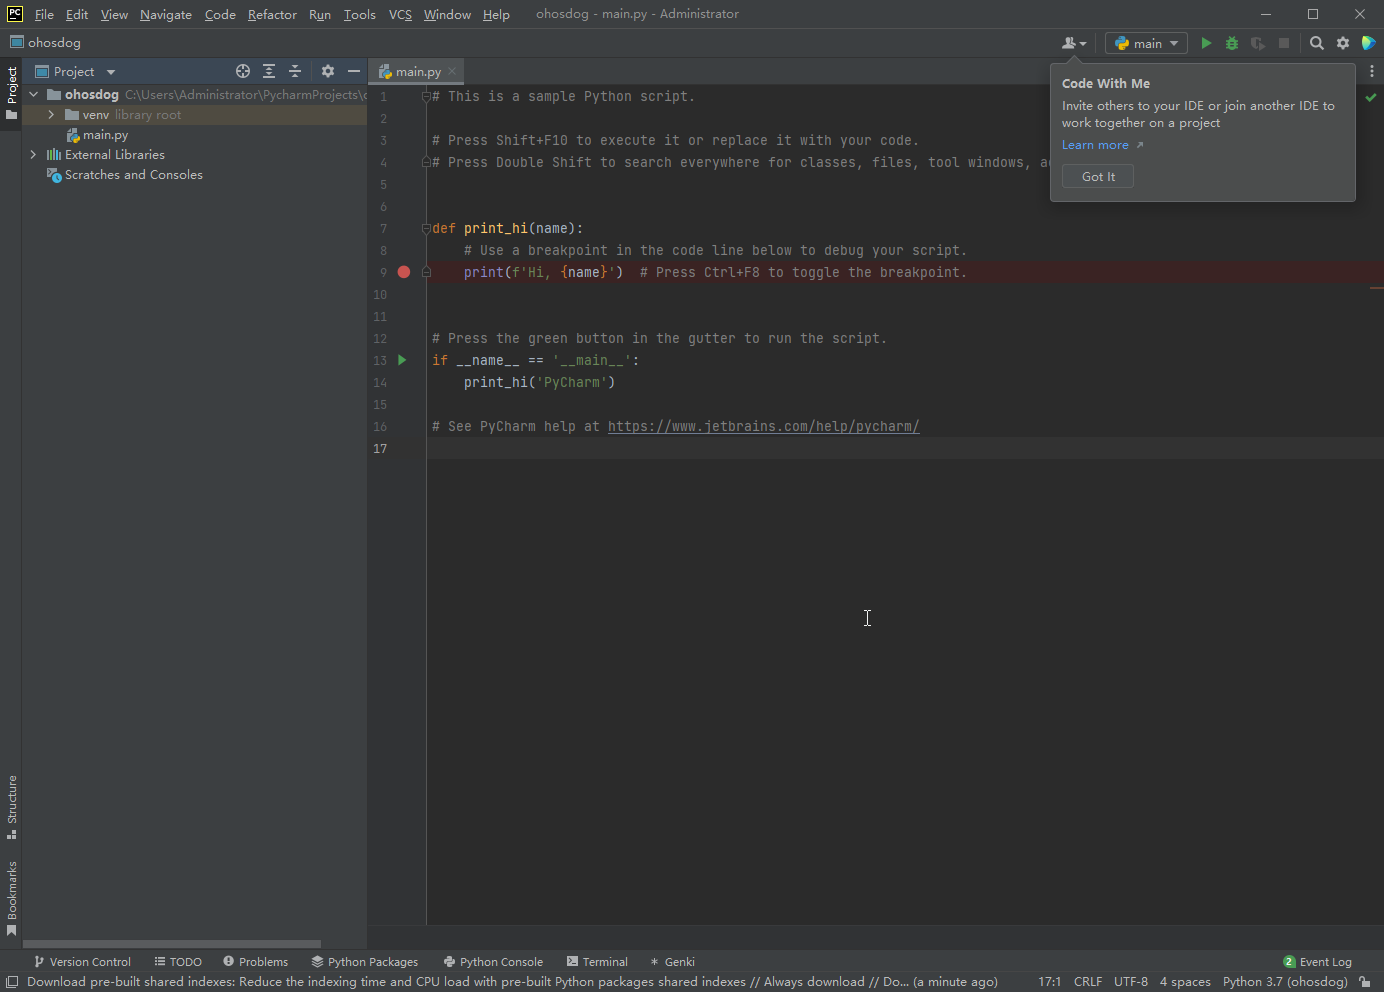1384x992 pixels.
Task: Expand all items in Project panel
Action: pyautogui.click(x=269, y=71)
